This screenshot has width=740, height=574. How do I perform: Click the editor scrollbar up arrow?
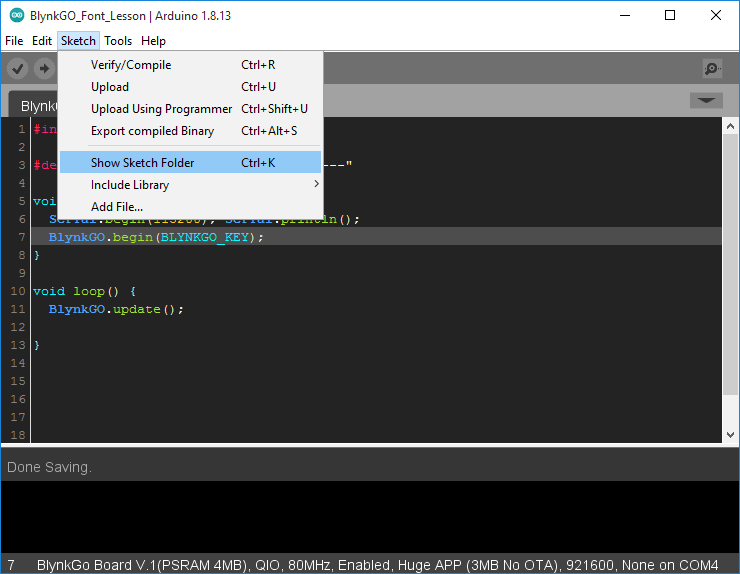point(730,126)
